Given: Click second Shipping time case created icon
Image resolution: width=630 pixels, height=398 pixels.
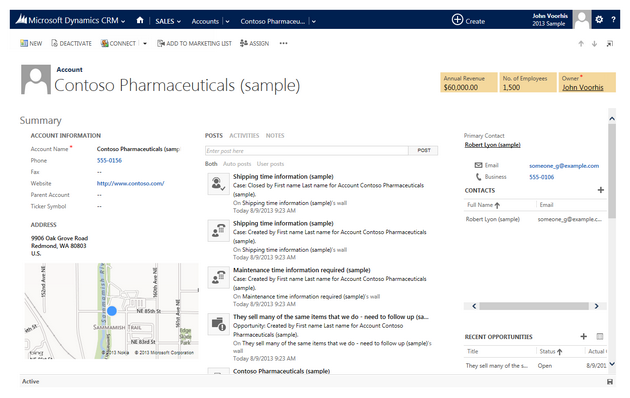Looking at the screenshot, I should pyautogui.click(x=218, y=231).
